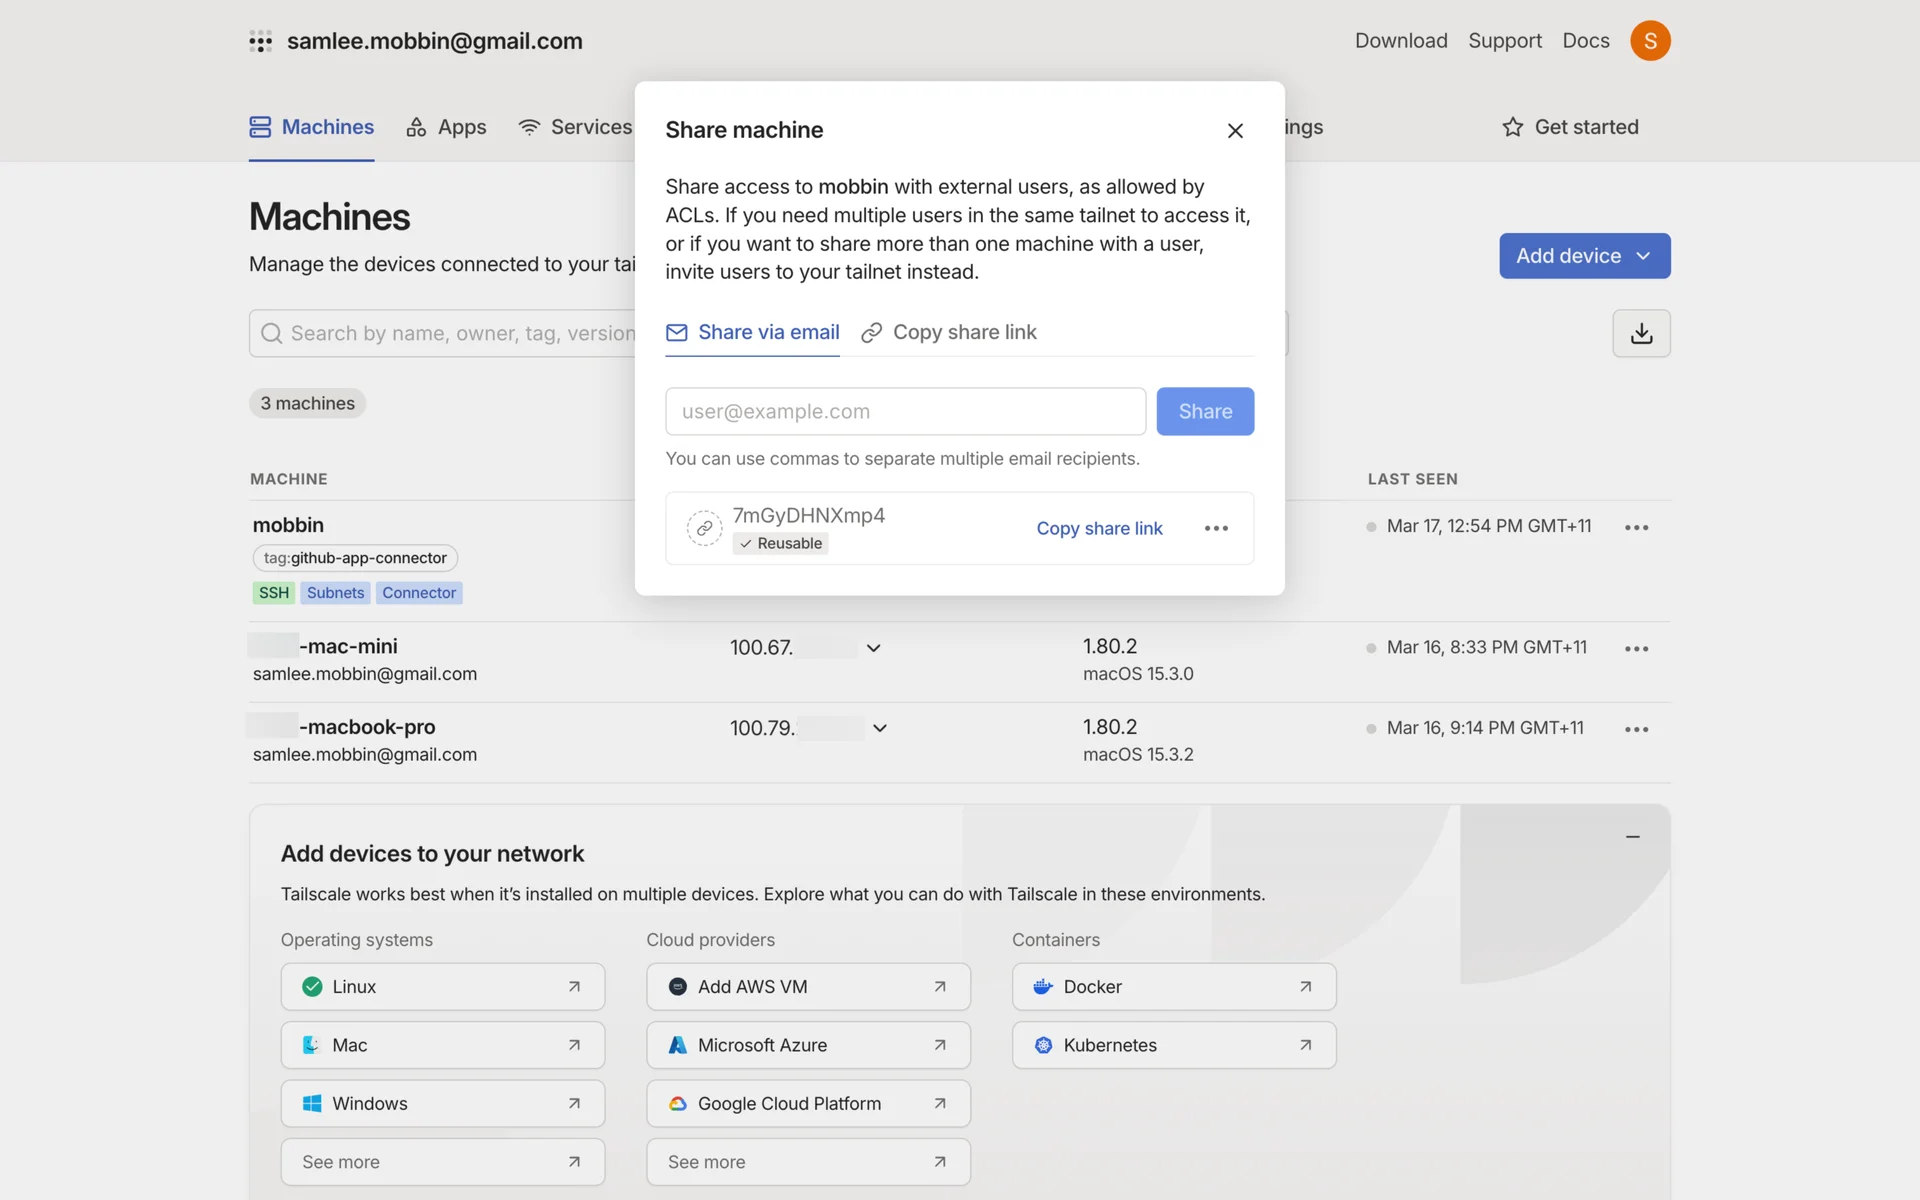
Task: Click Copy share link for reusable link
Action: coord(1099,528)
